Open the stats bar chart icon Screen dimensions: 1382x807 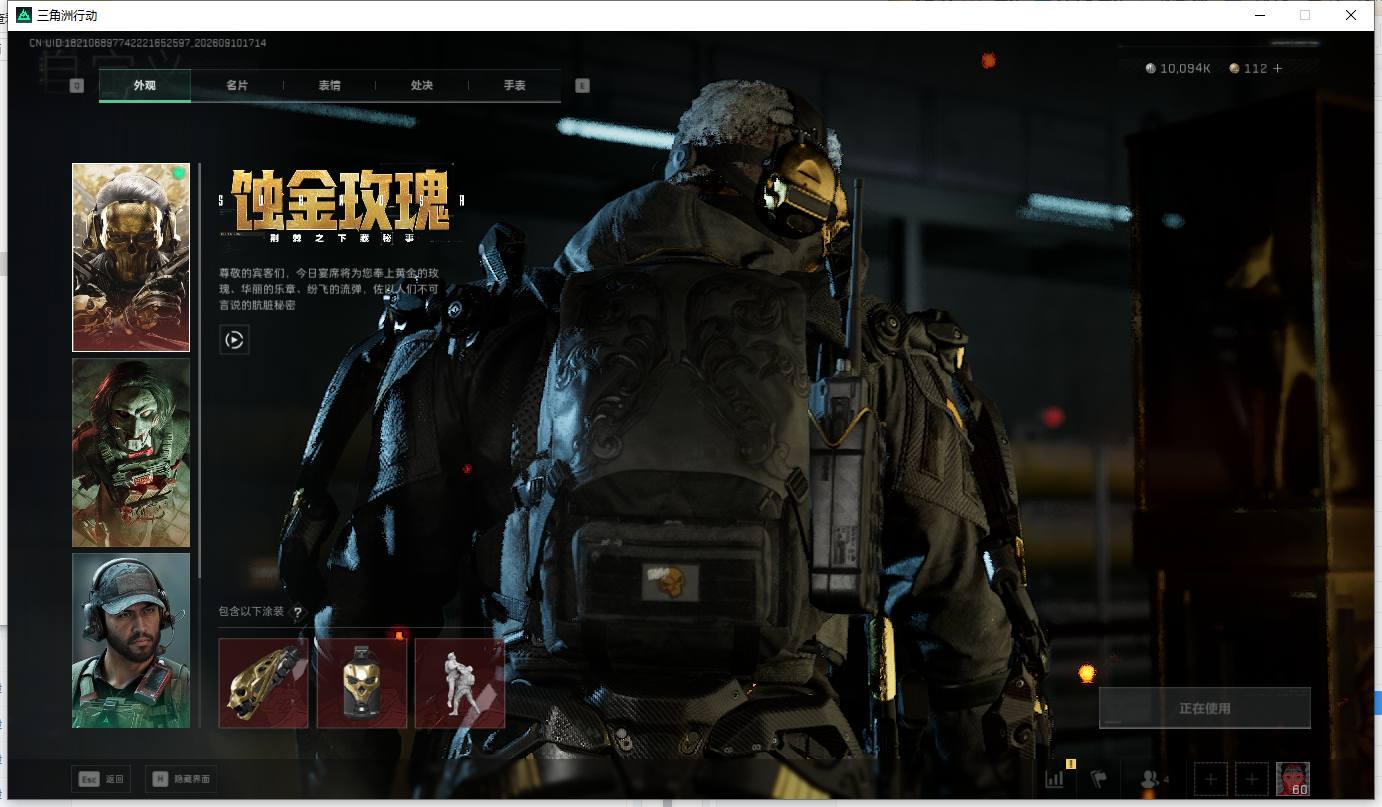click(1054, 778)
